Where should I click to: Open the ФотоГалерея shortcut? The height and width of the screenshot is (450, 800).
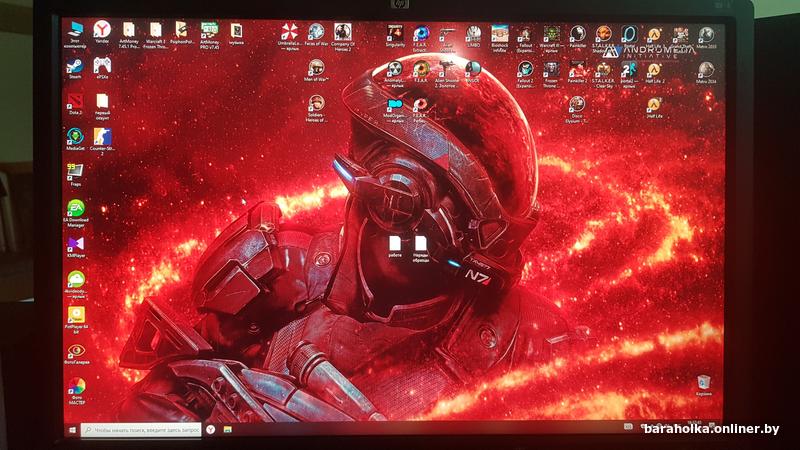(x=77, y=353)
